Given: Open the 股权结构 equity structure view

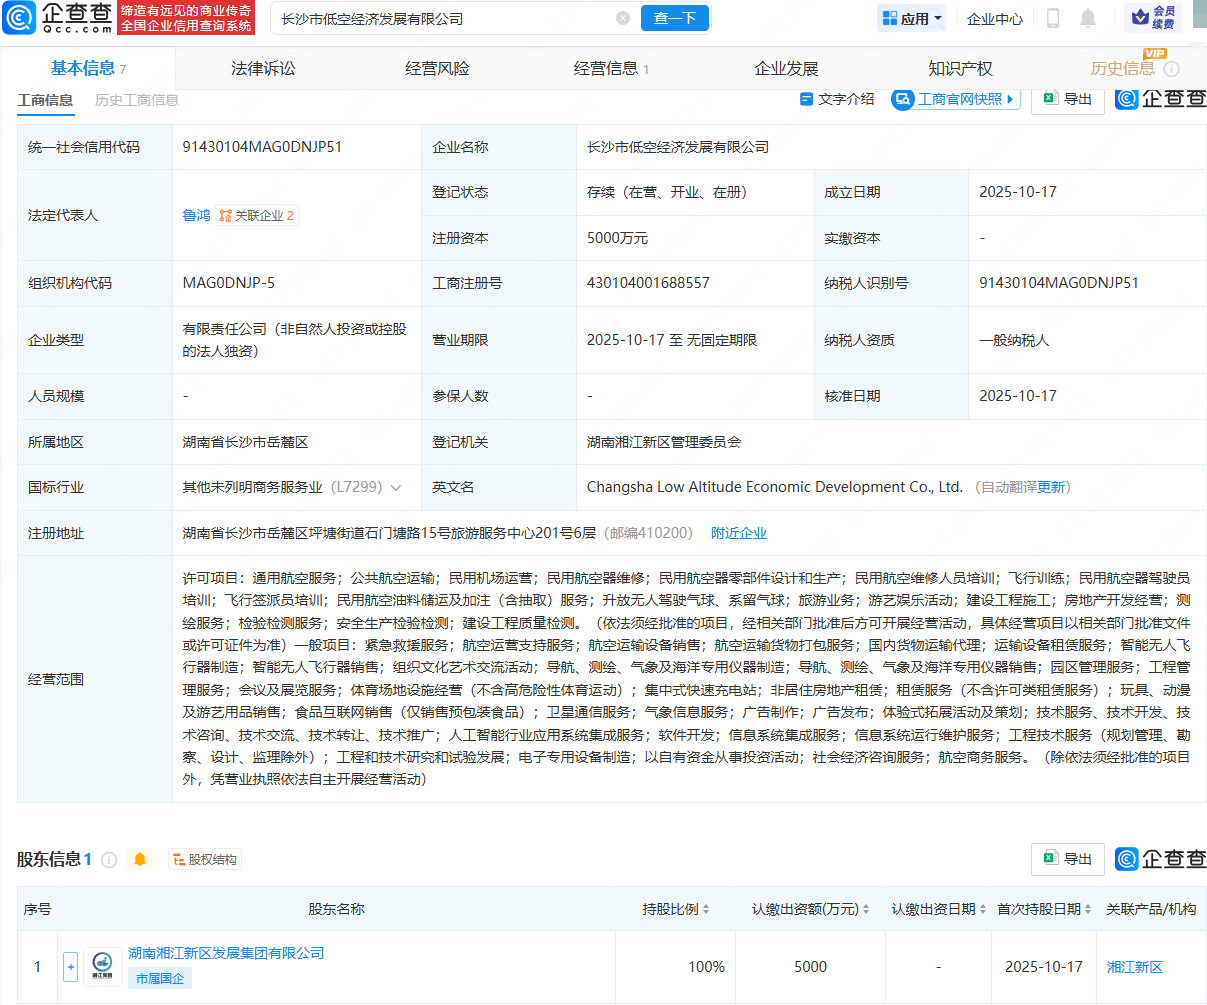Looking at the screenshot, I should (x=204, y=858).
